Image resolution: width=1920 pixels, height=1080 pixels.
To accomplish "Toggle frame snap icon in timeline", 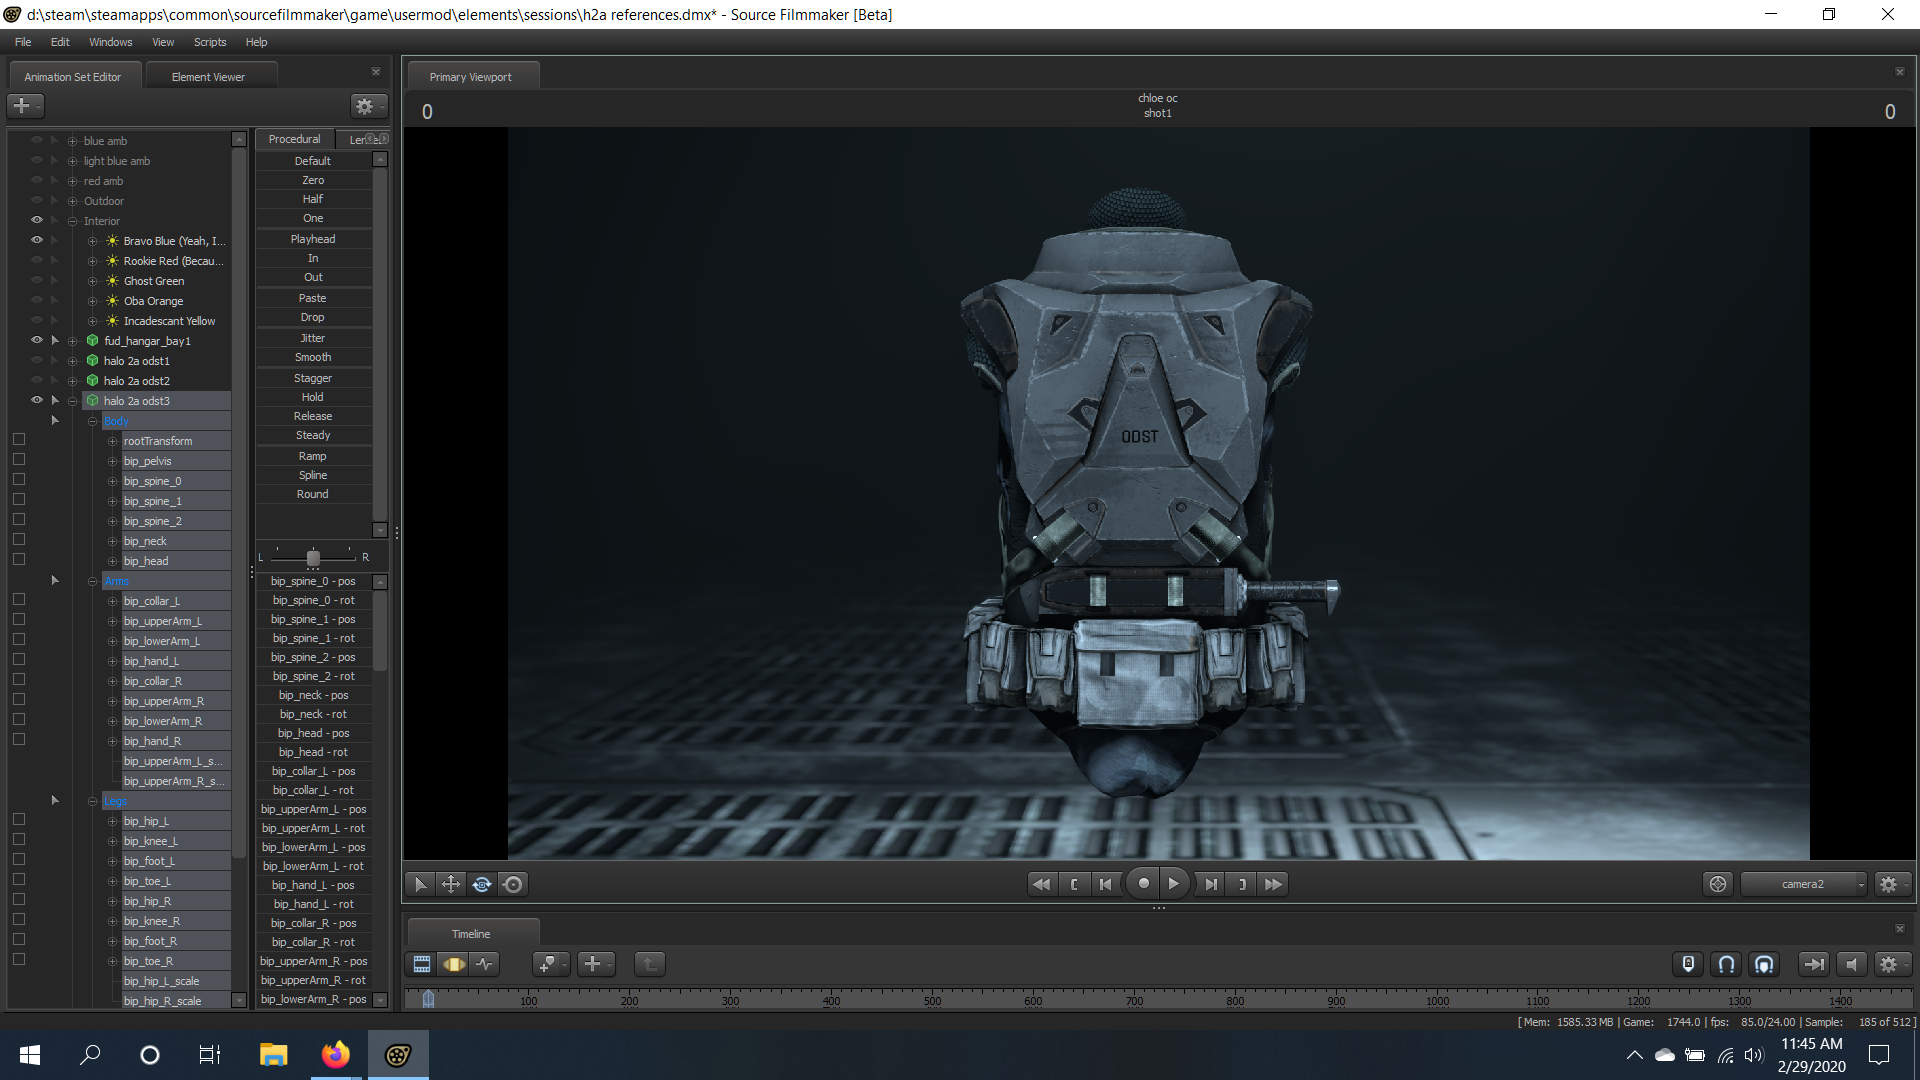I will pyautogui.click(x=1764, y=964).
